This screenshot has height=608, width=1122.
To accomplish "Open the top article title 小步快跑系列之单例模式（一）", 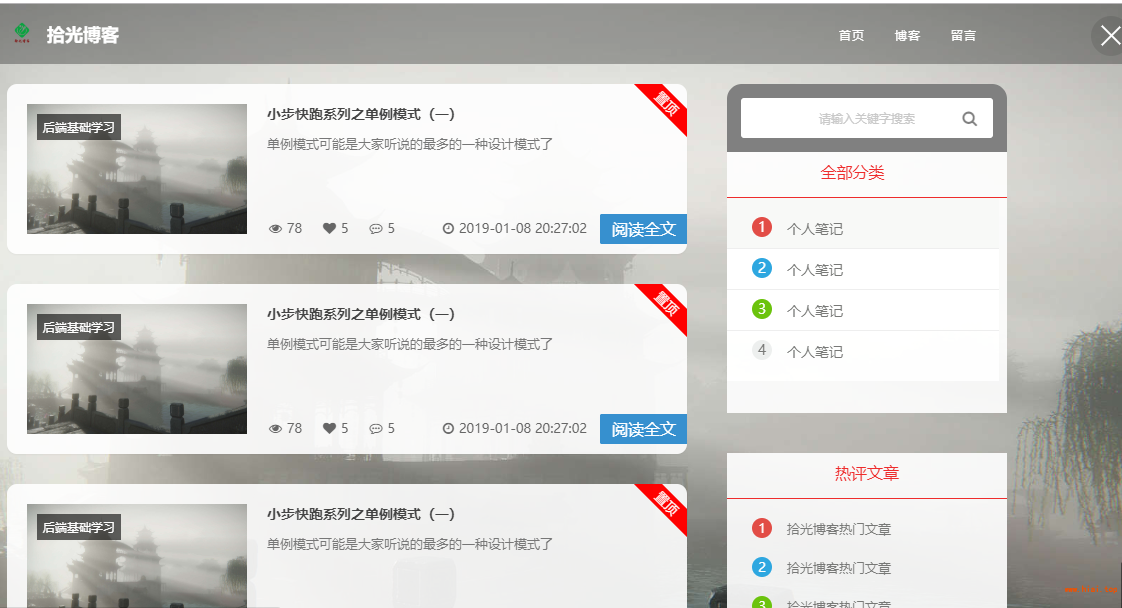I will coord(361,114).
